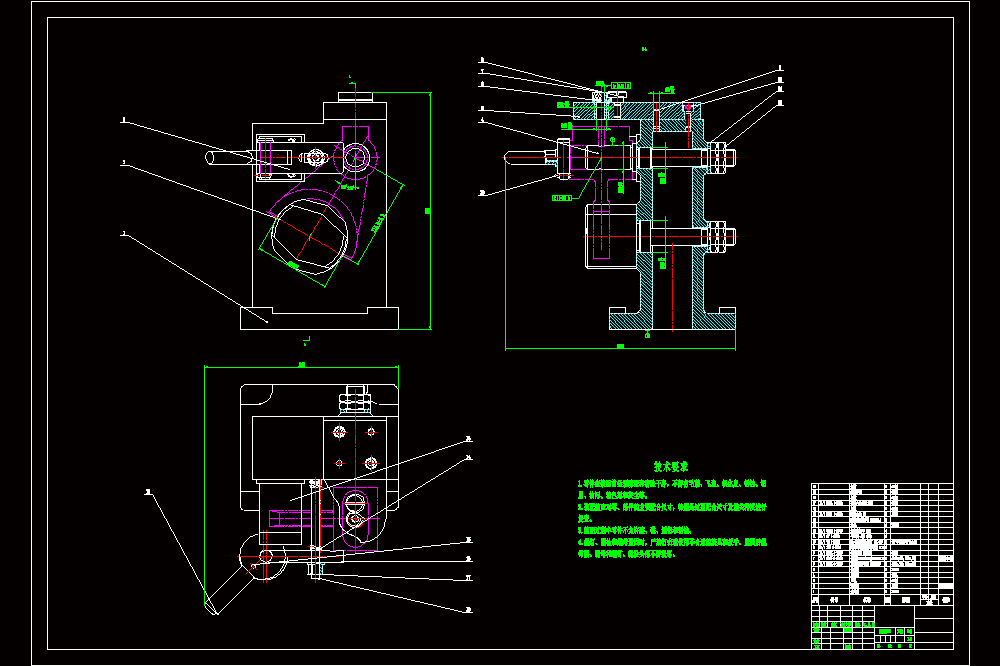Select the width dimension above the plan view
The height and width of the screenshot is (666, 1000).
click(302, 366)
